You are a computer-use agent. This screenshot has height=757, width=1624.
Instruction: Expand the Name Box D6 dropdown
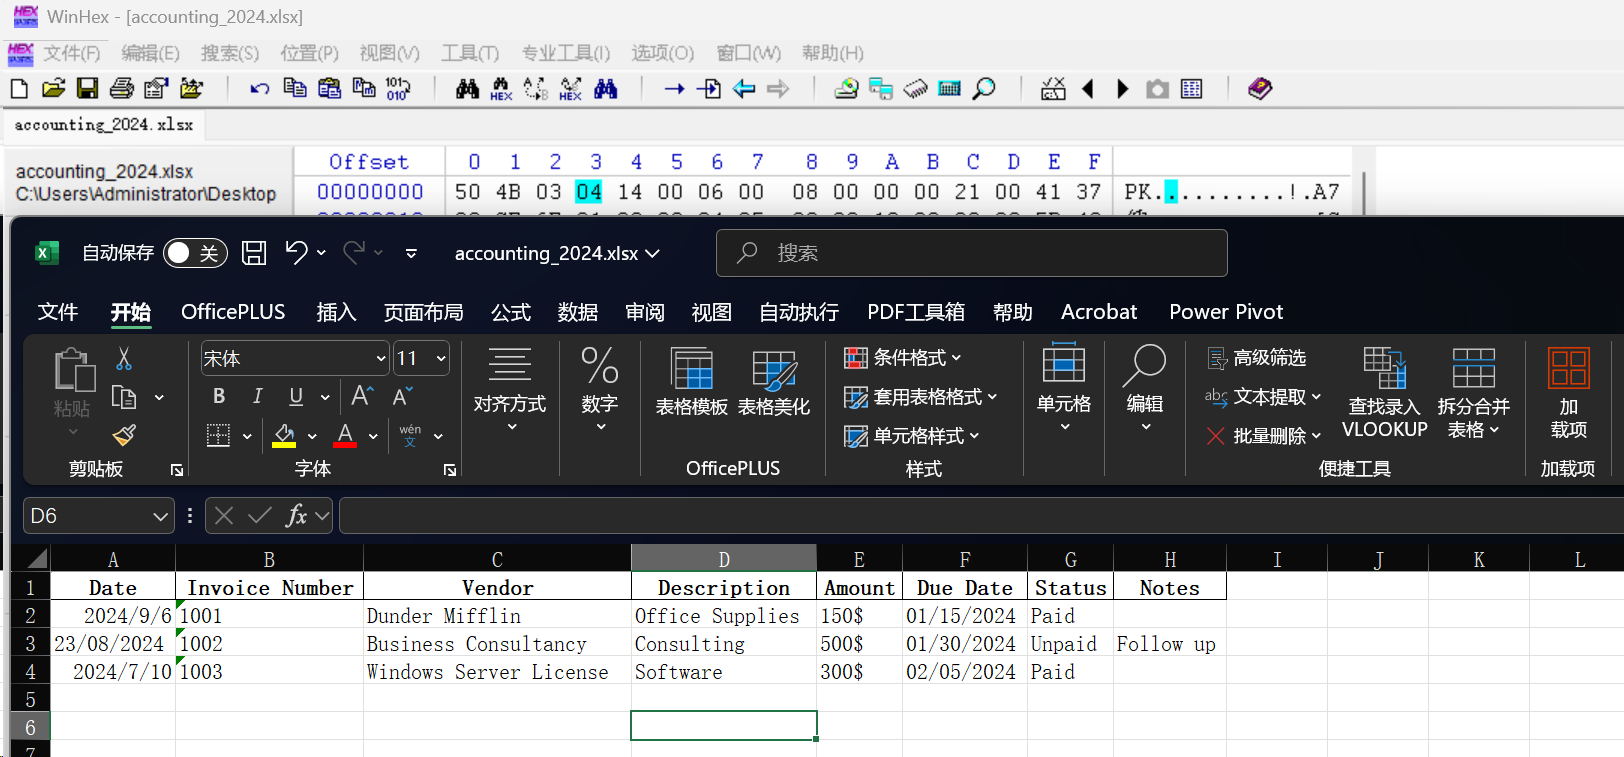click(160, 516)
